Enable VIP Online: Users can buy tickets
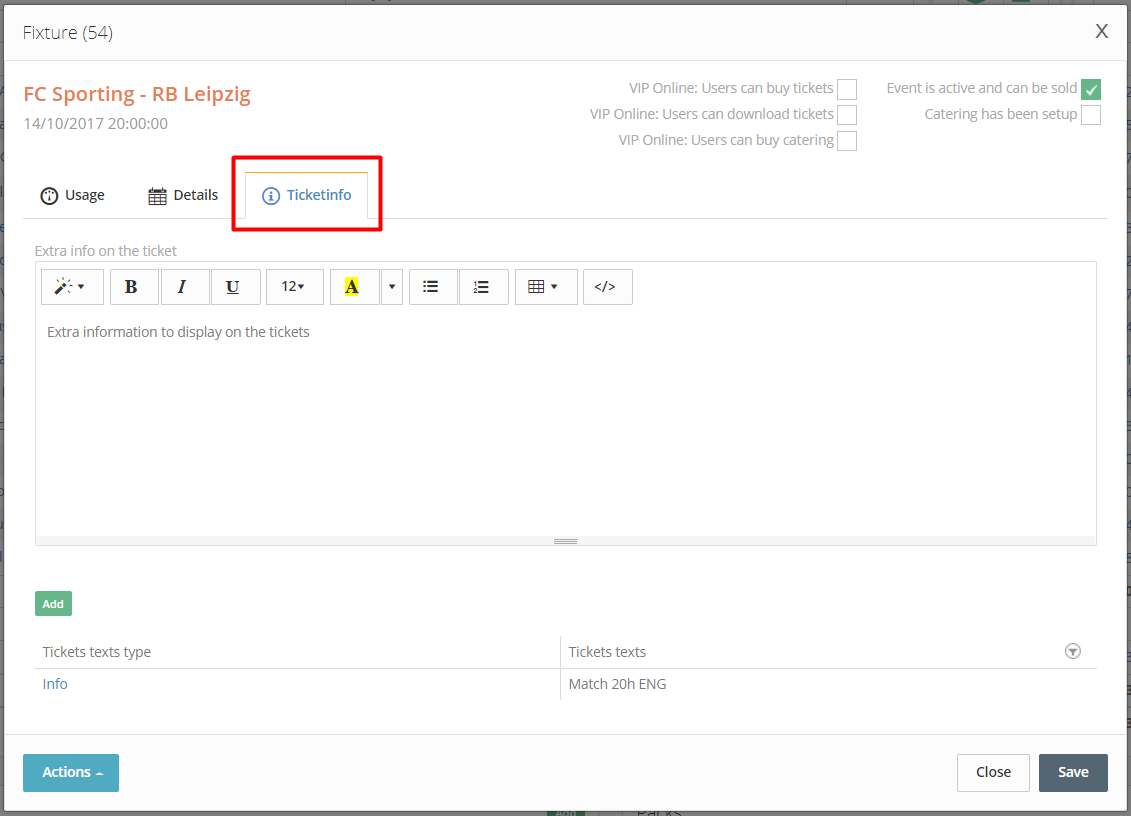This screenshot has width=1131, height=816. (x=847, y=89)
